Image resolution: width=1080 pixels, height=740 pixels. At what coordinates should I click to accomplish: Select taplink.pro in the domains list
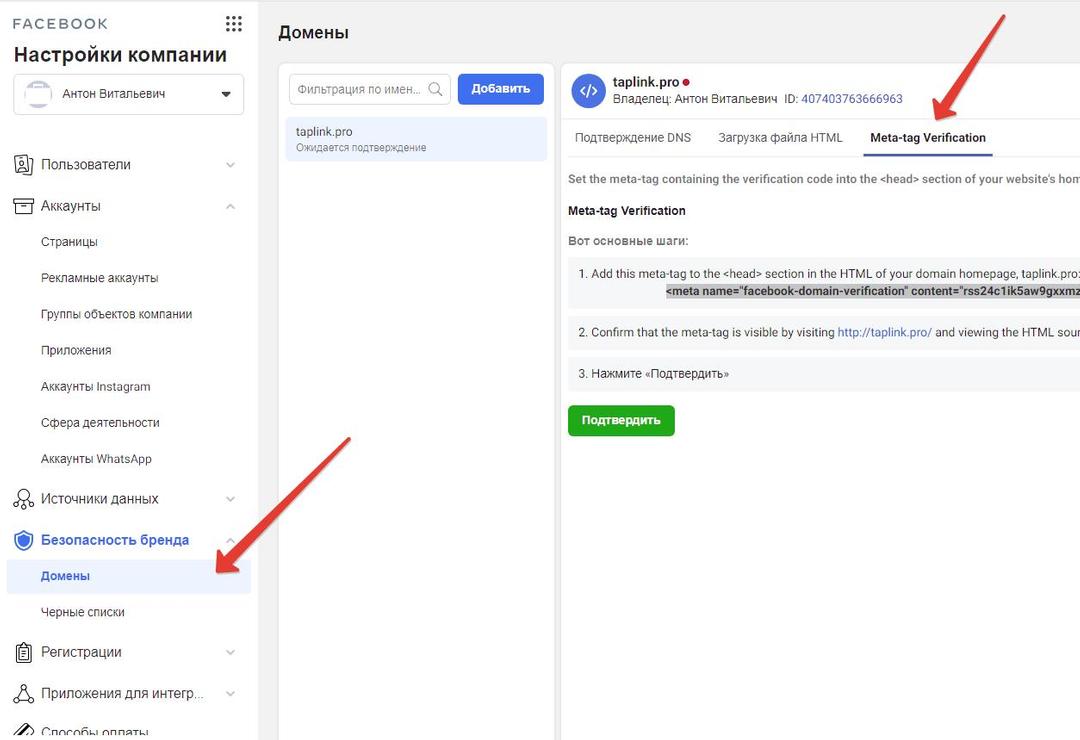coord(416,138)
